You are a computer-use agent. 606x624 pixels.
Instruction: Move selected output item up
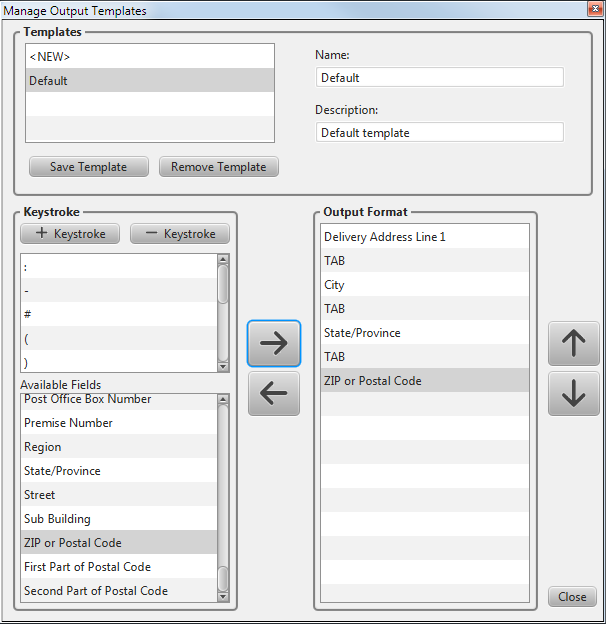[x=573, y=343]
